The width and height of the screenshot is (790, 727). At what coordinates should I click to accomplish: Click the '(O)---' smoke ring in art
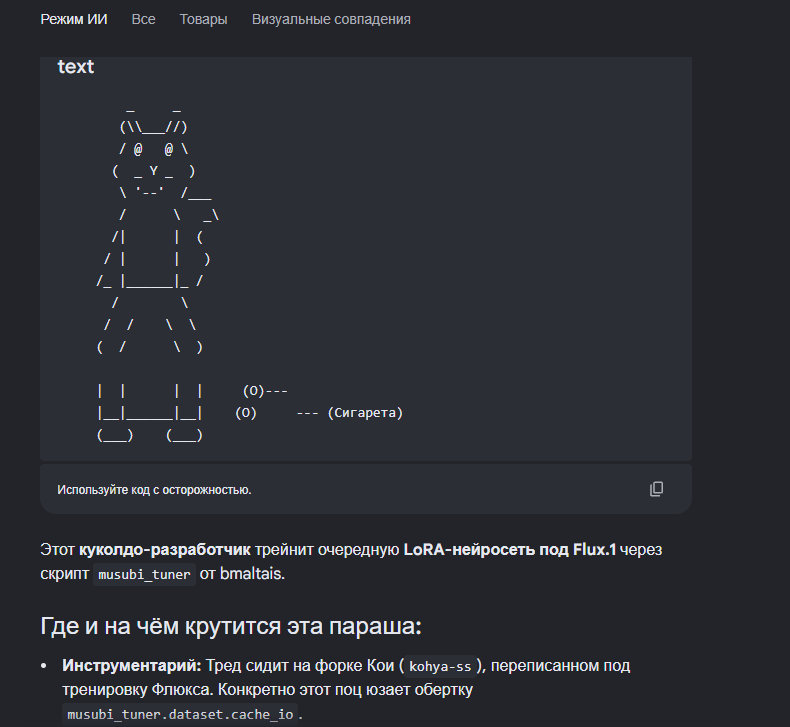tap(265, 391)
